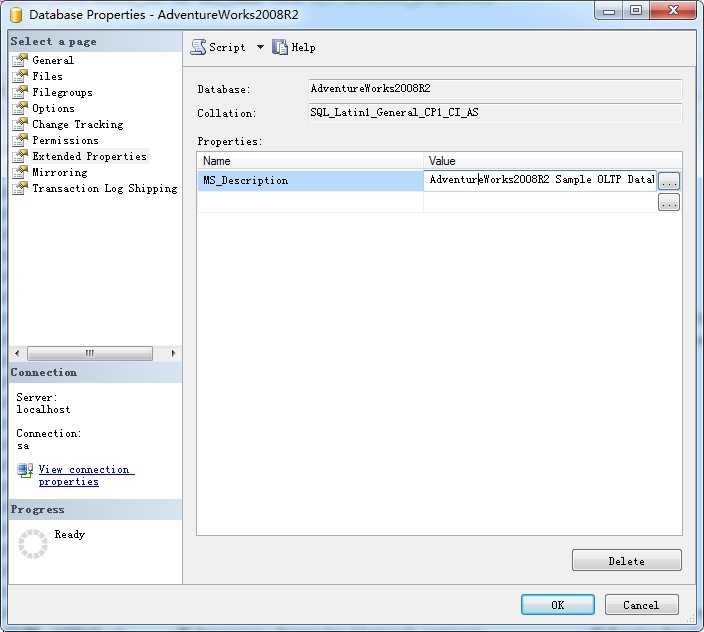704x632 pixels.
Task: Open the Mirroring page
Action: point(60,172)
